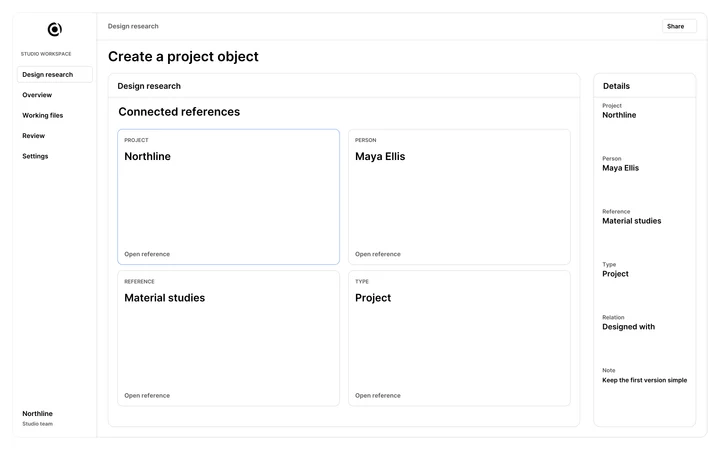Viewport: 720px width, 450px height.
Task: Click the note Keep the first version simple
Action: [645, 380]
